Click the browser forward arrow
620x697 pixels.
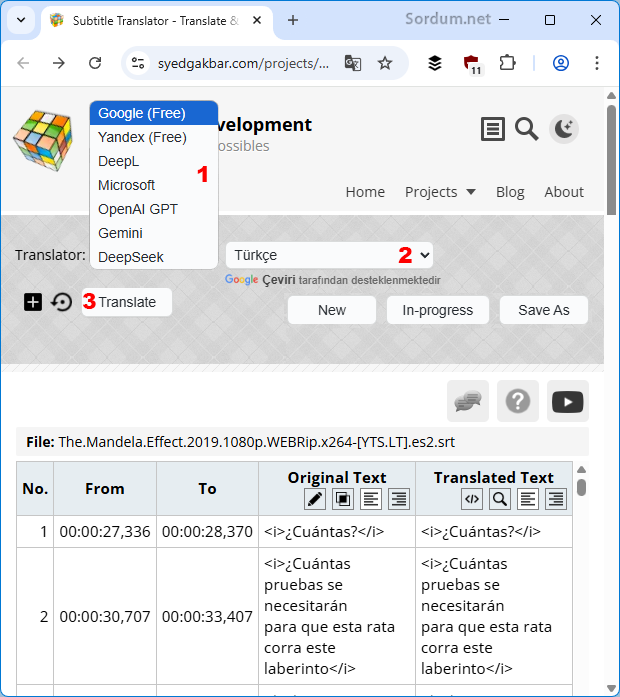[x=59, y=63]
